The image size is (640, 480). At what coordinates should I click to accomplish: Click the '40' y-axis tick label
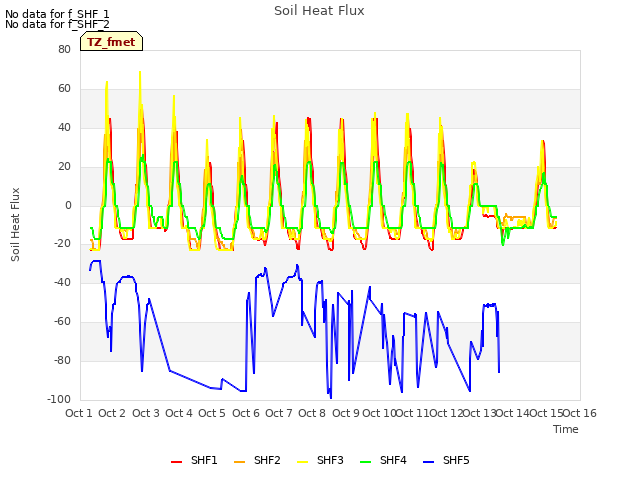pos(64,127)
